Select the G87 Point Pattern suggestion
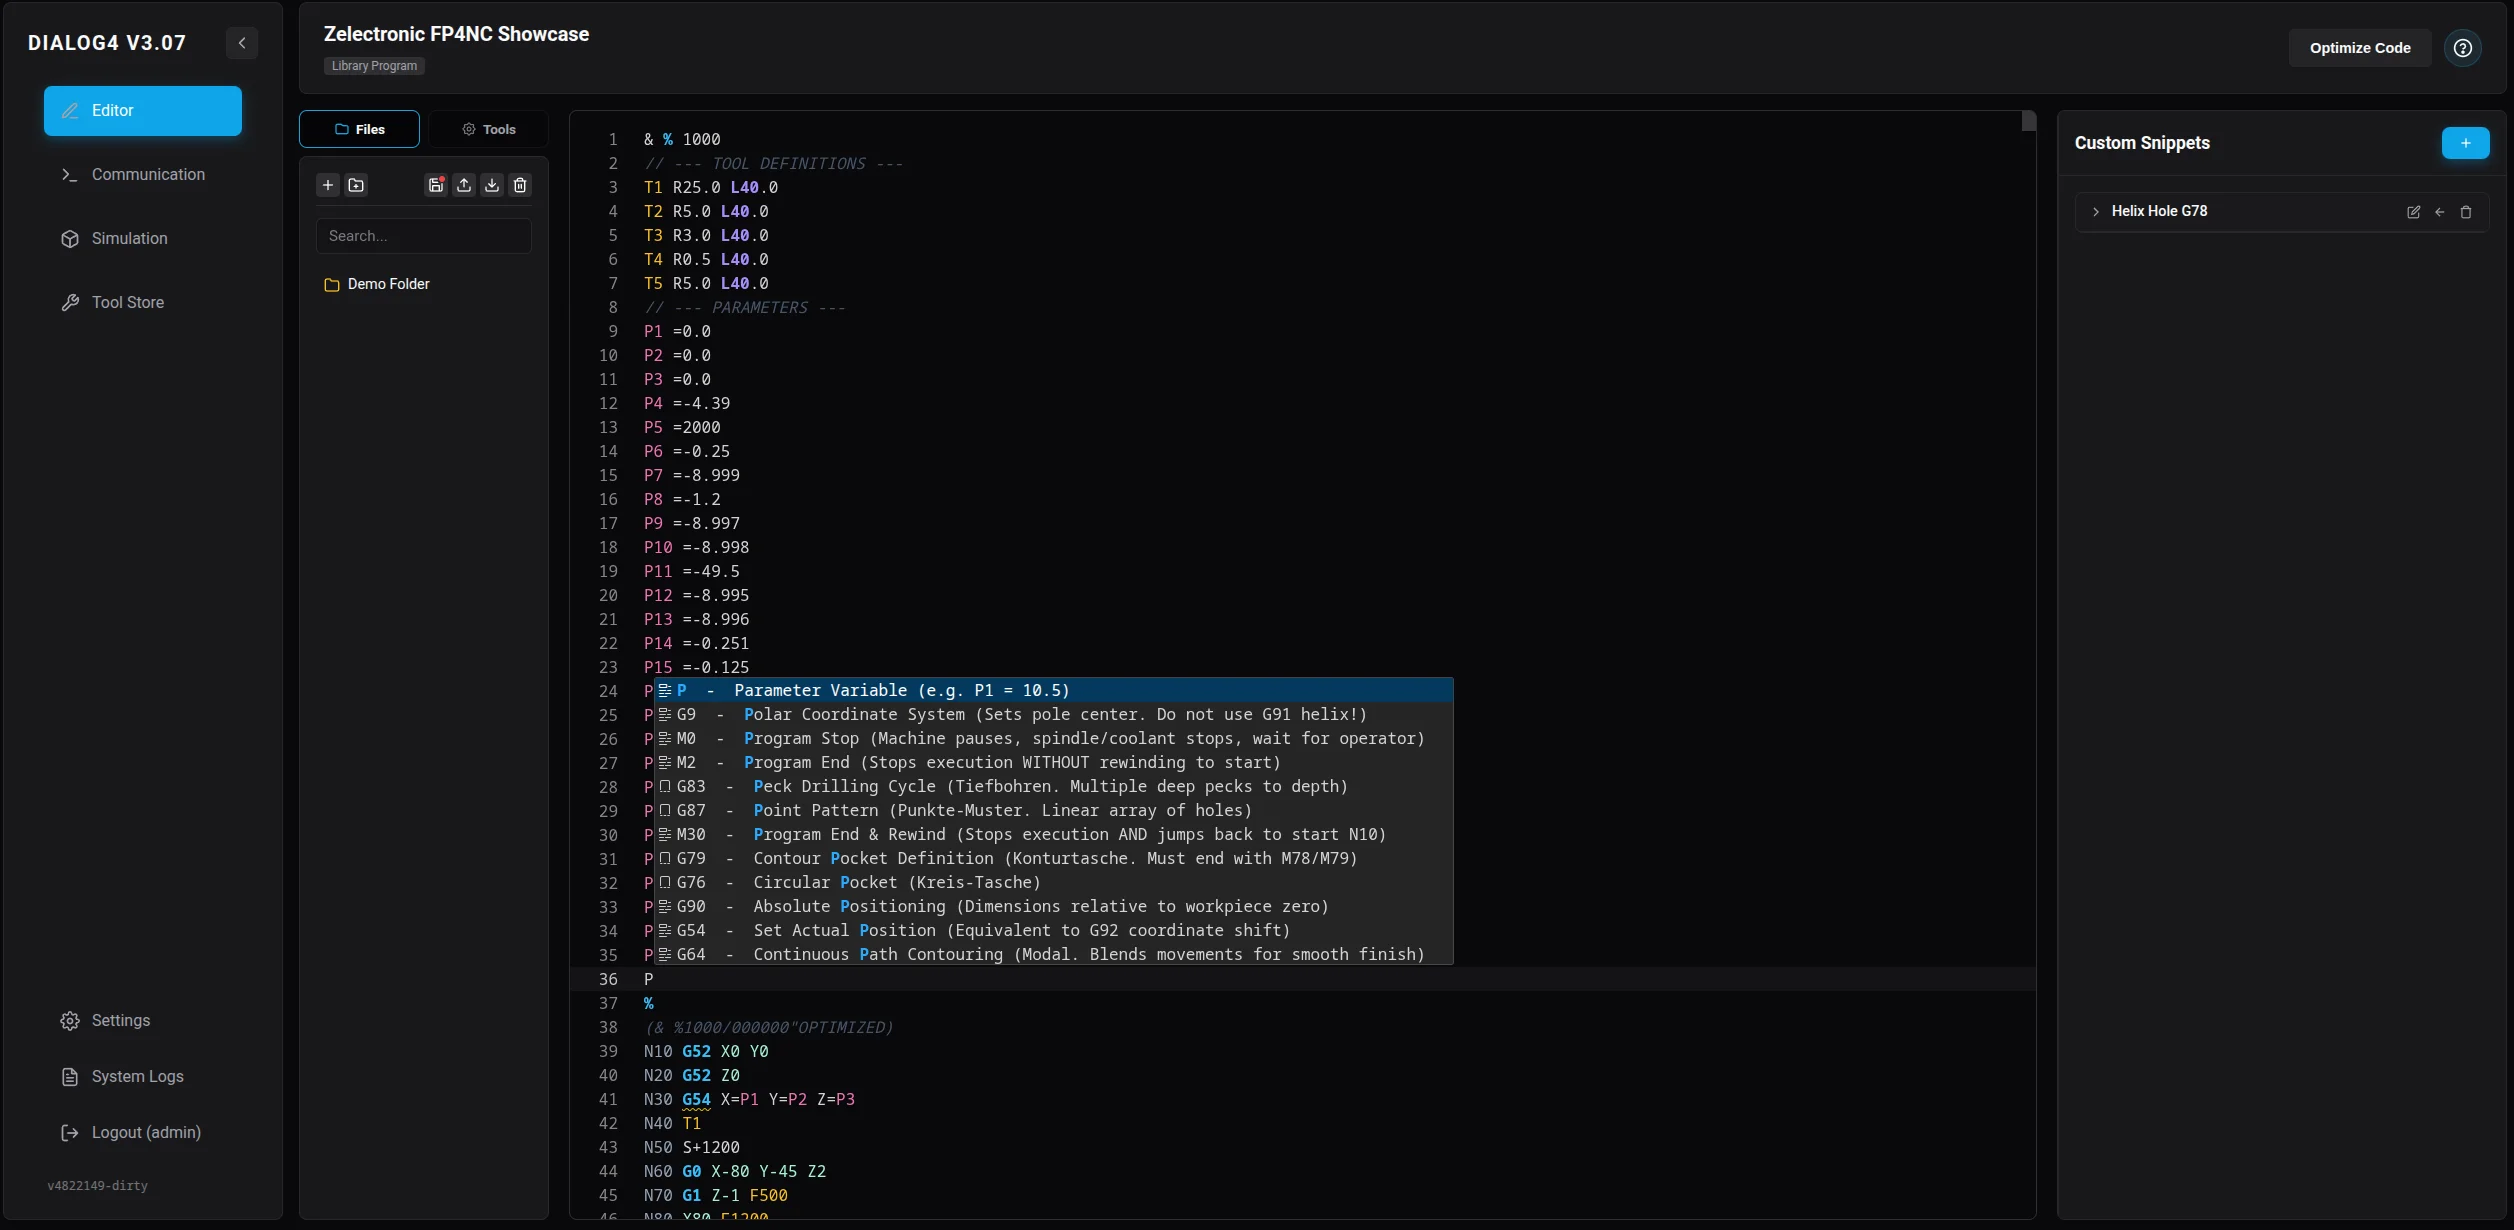 click(1054, 810)
